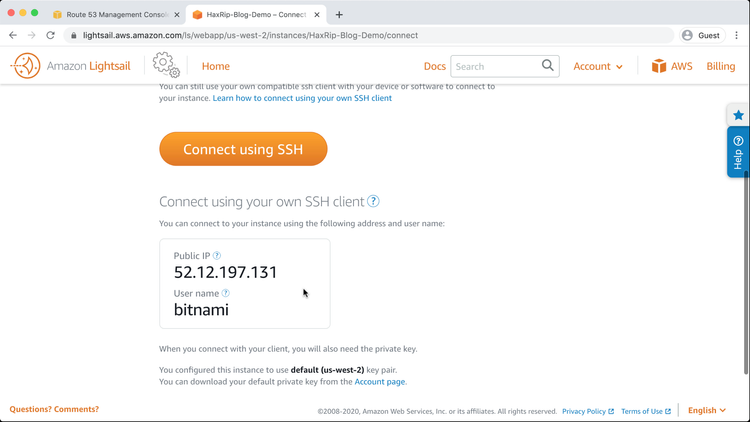Open the settings gears icon
This screenshot has width=750, height=422.
tap(166, 66)
